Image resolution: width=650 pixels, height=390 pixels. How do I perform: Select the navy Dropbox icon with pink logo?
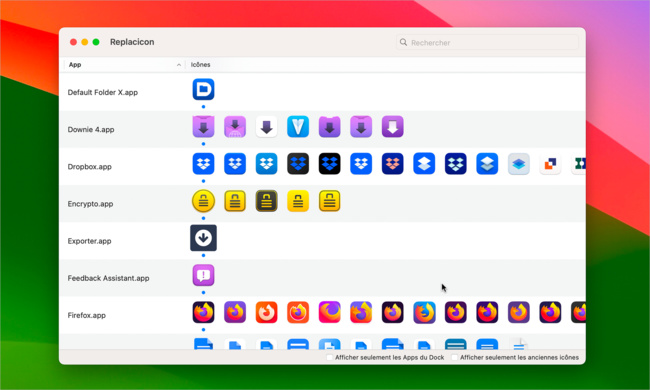coord(392,164)
